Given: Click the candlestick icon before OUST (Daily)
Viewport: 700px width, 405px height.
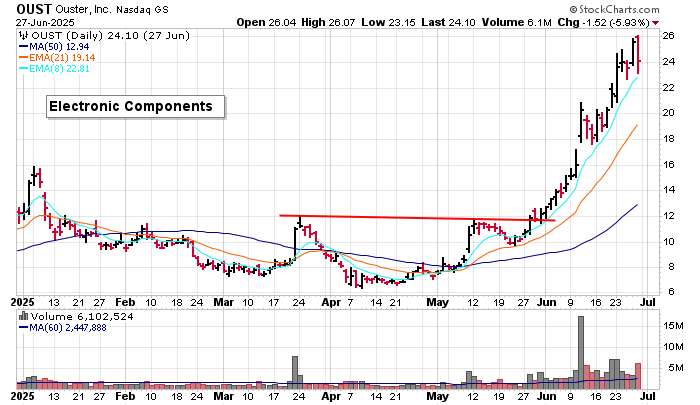Looking at the screenshot, I should [24, 36].
